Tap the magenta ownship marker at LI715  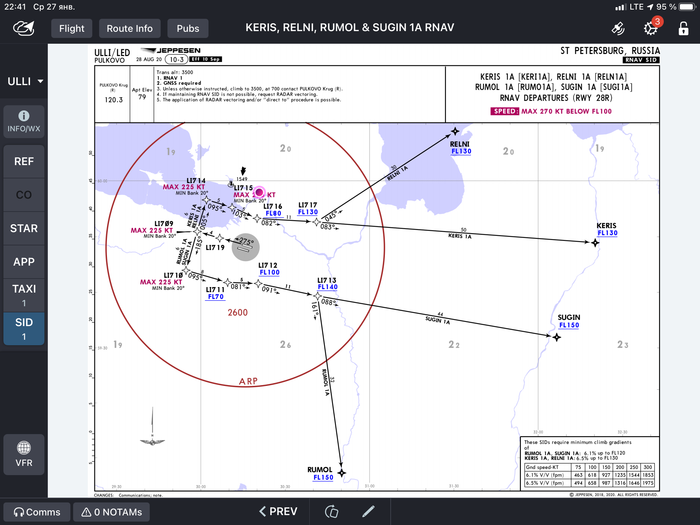(x=259, y=192)
